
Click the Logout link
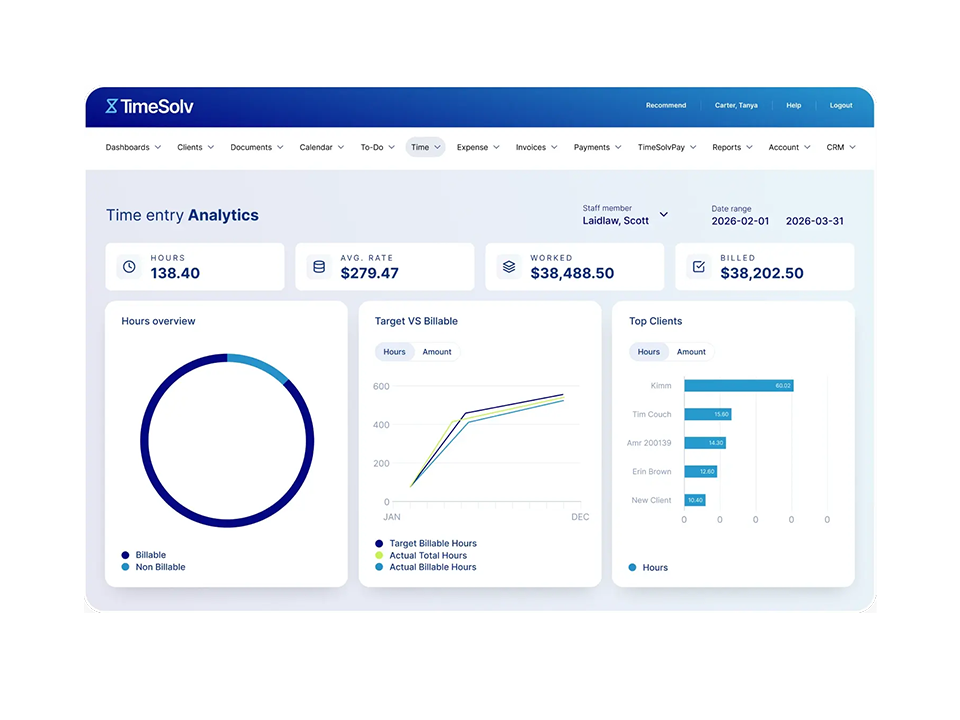841,105
